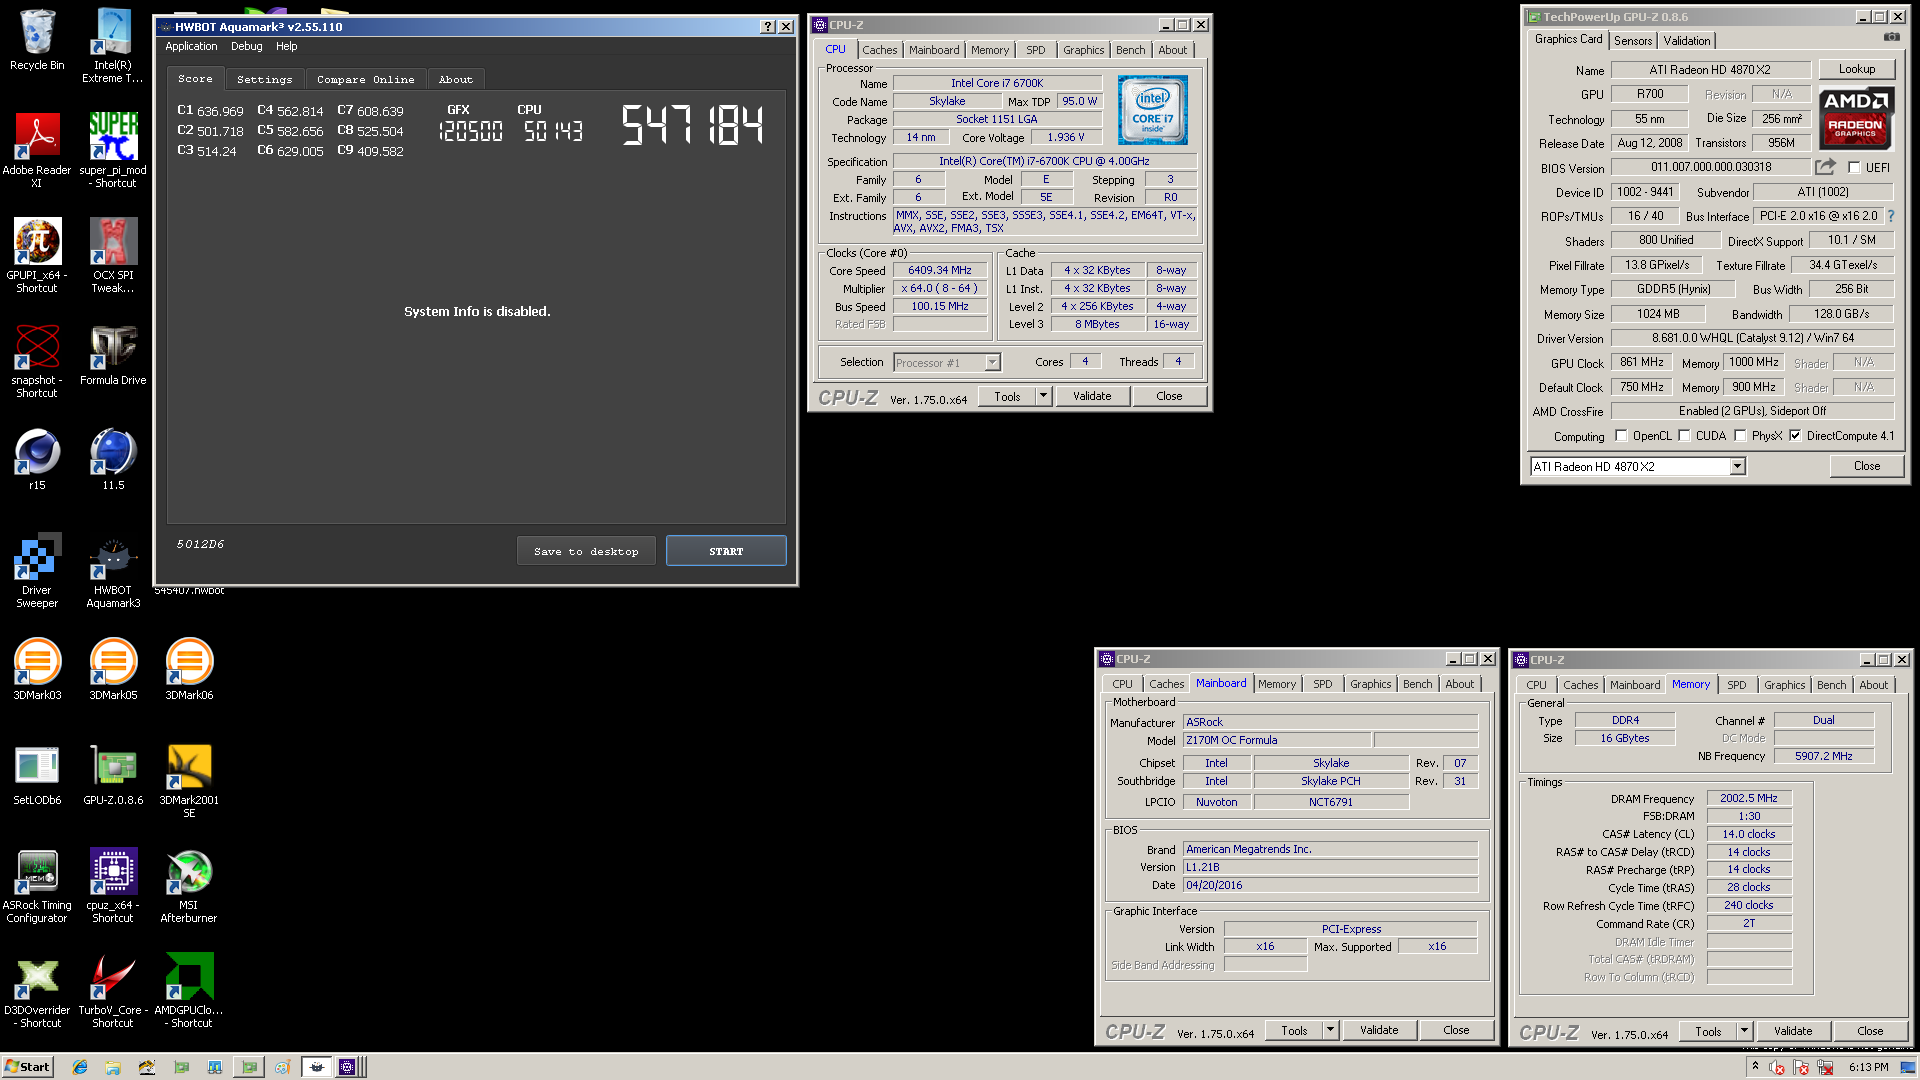
Task: Open the Formula Drive desktop icon
Action: click(113, 355)
